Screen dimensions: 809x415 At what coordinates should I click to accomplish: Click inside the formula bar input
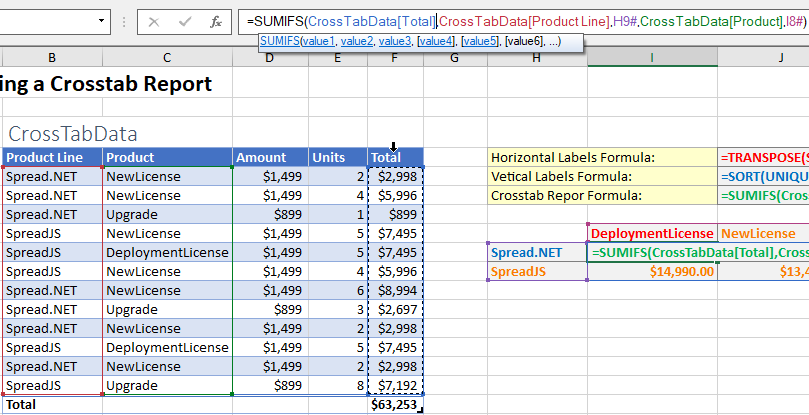(523, 22)
